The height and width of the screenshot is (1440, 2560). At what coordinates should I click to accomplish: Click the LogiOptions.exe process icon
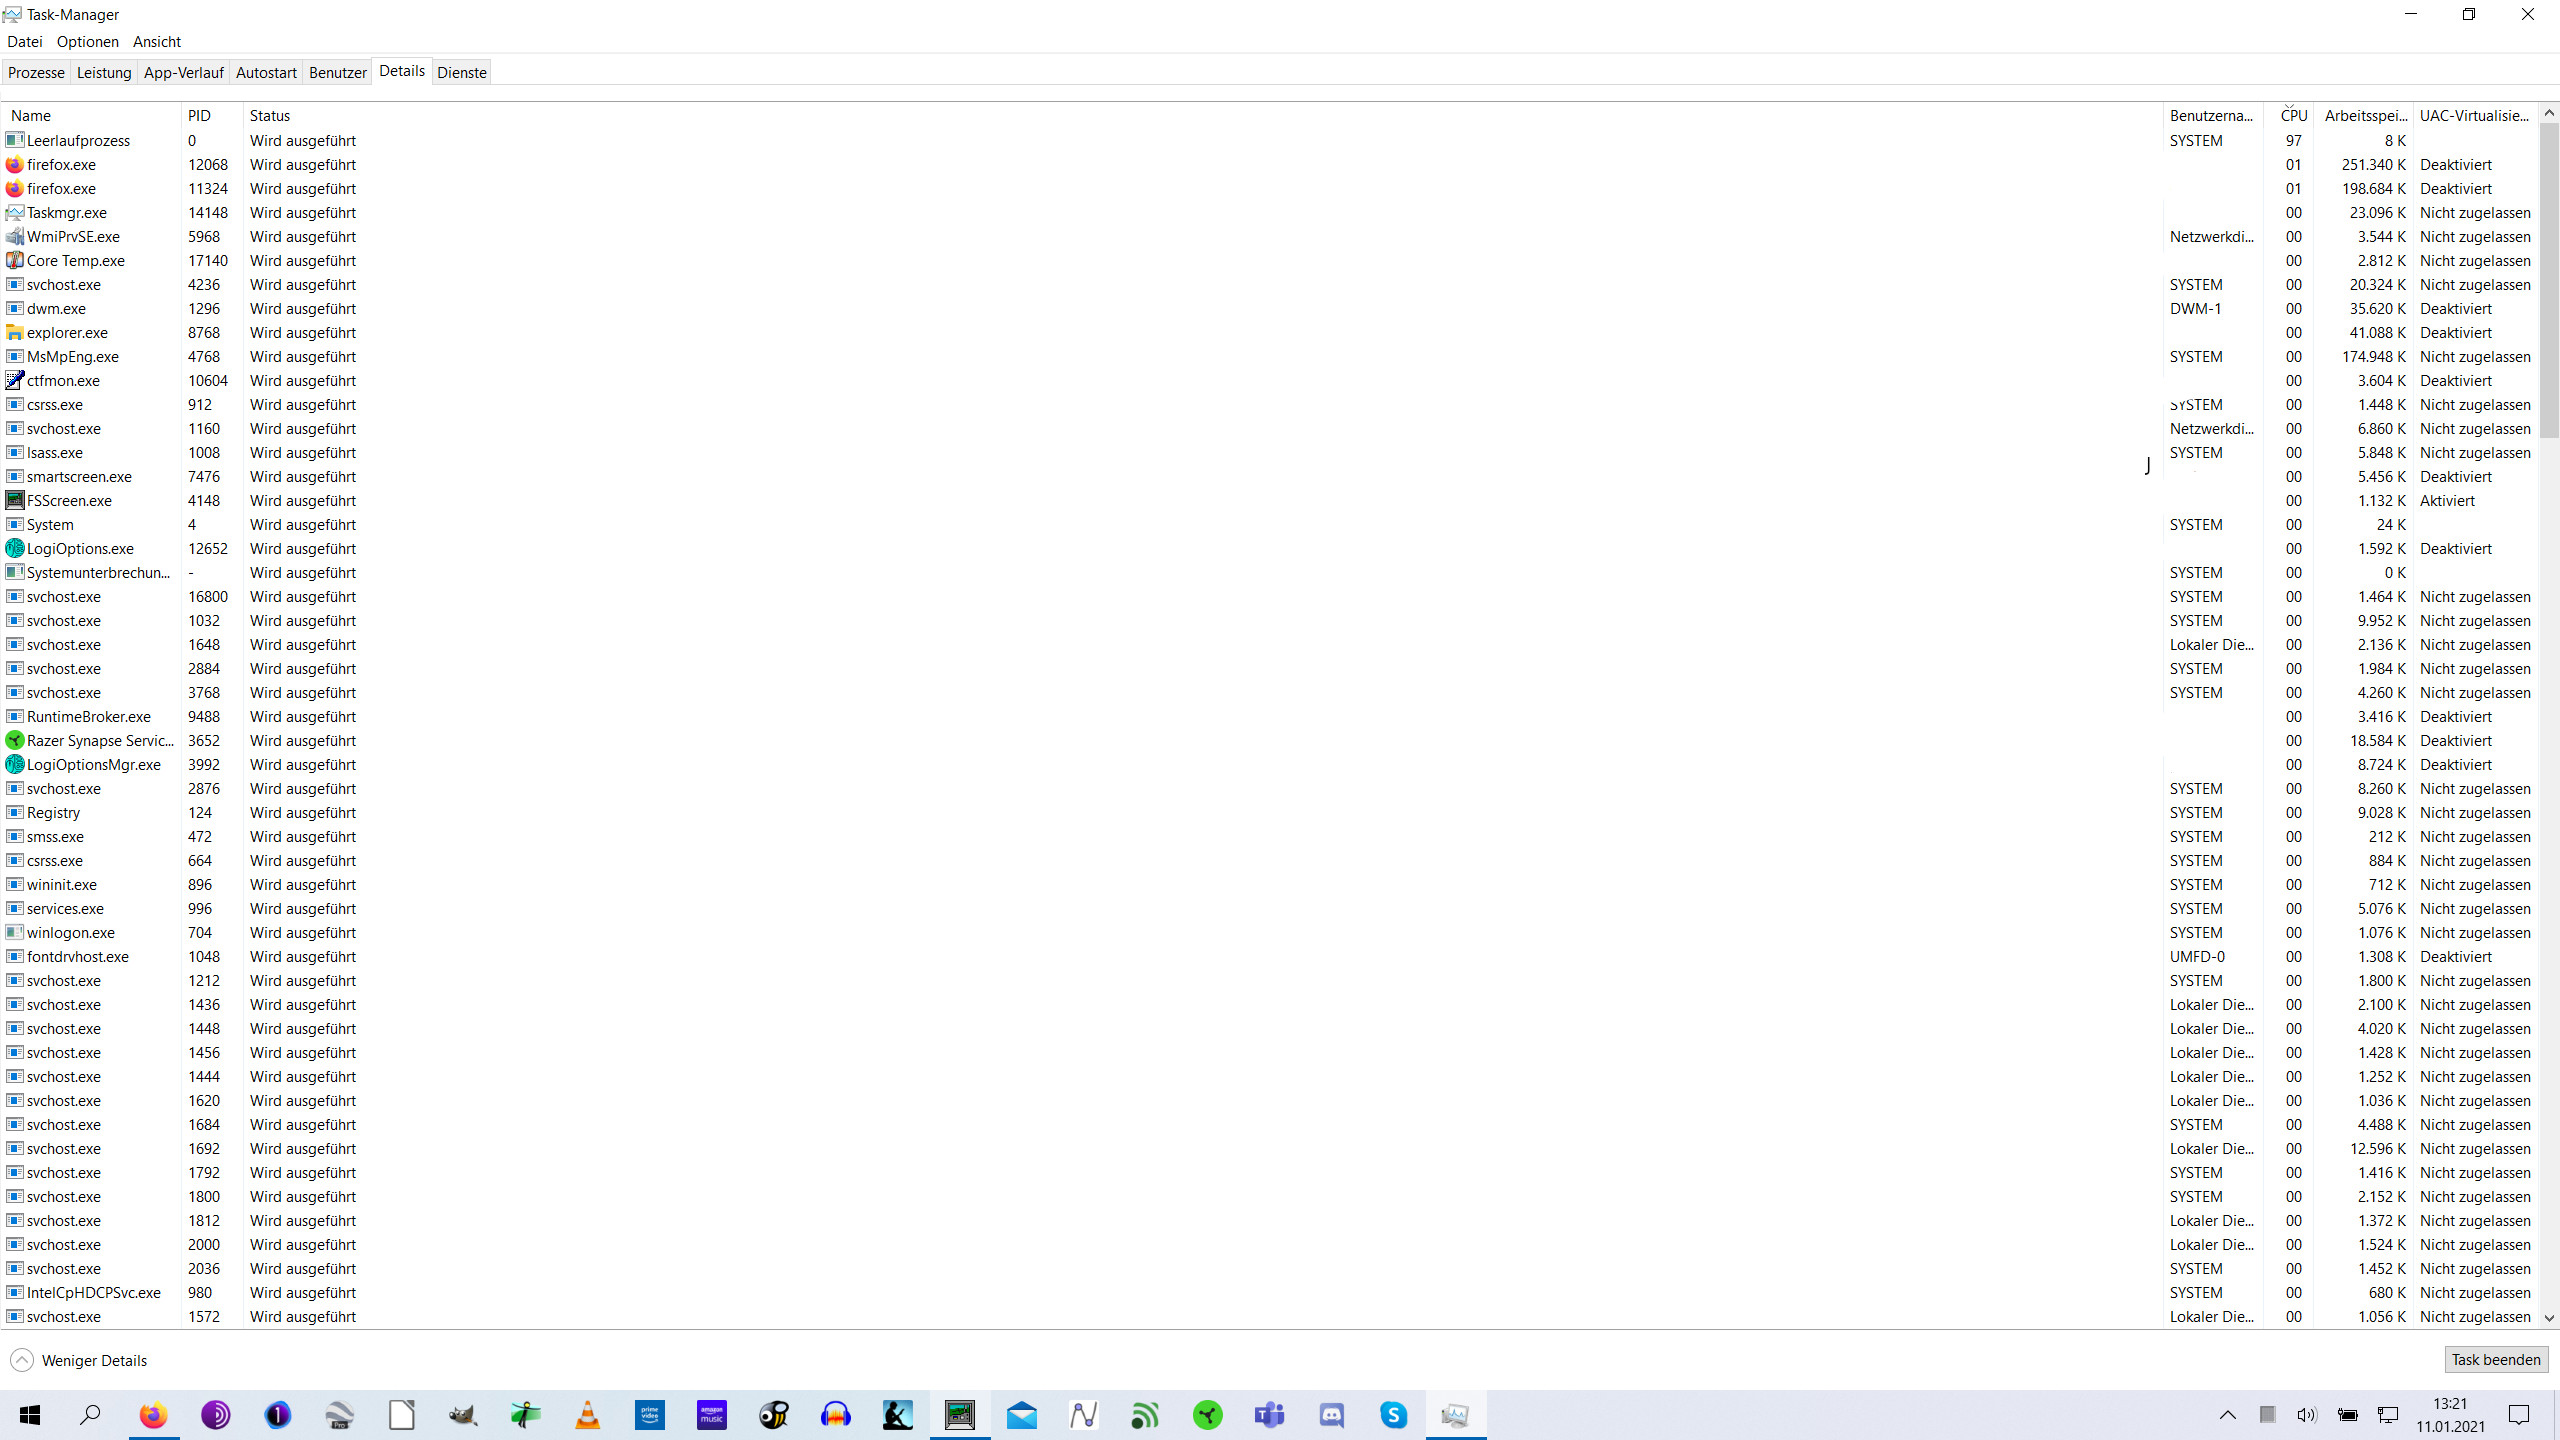14,549
